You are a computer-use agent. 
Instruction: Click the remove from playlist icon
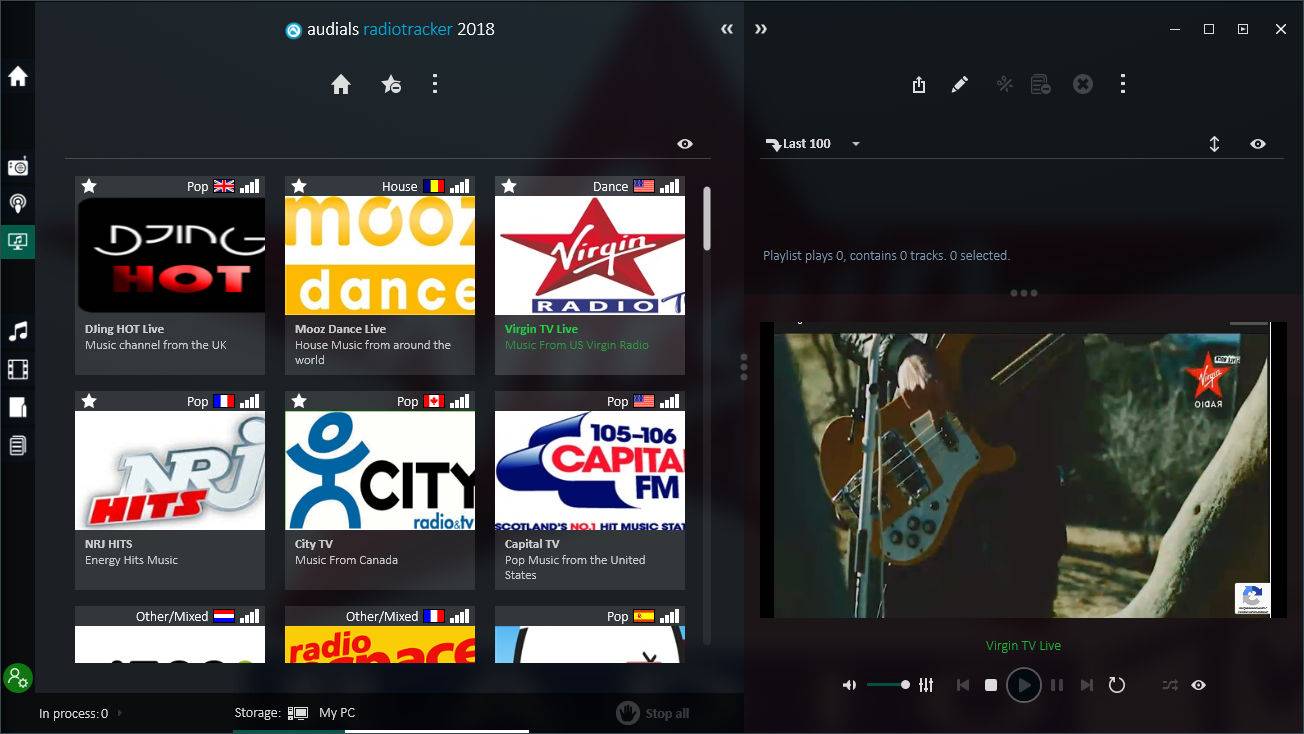tap(1041, 85)
